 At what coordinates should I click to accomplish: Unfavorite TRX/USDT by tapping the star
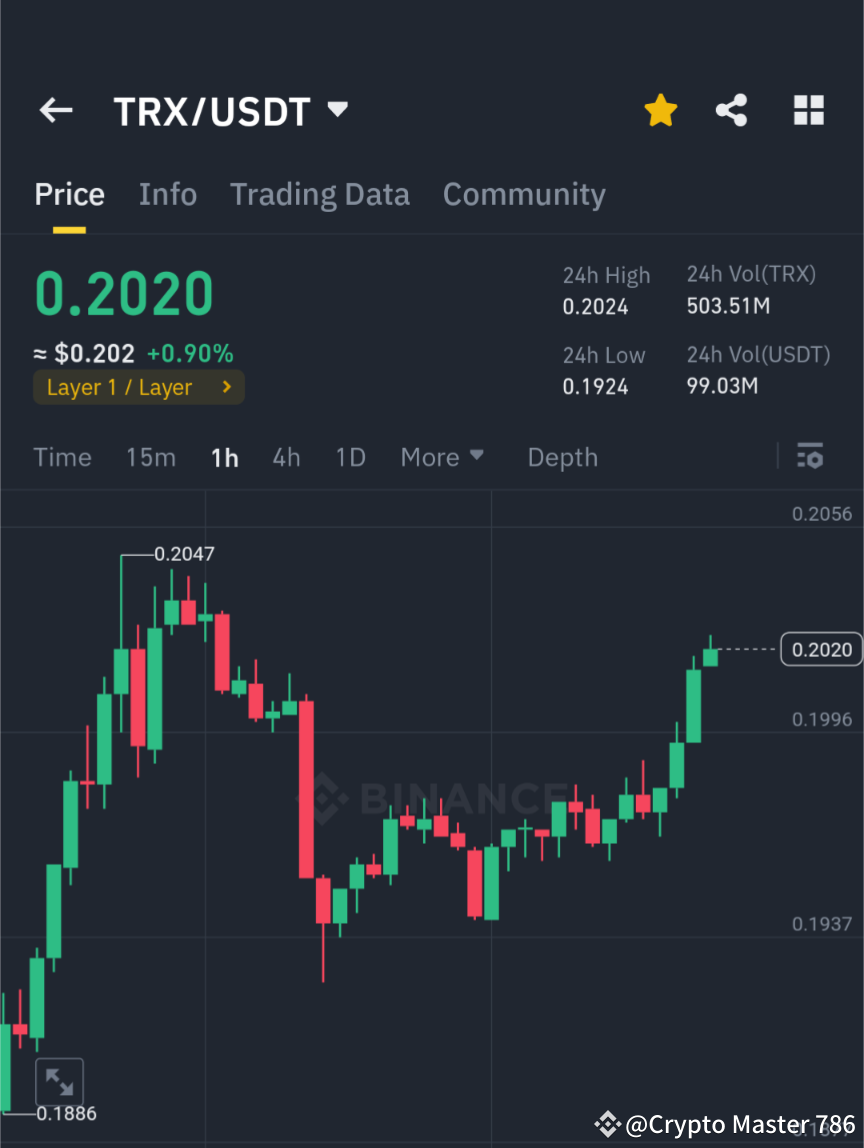[660, 110]
